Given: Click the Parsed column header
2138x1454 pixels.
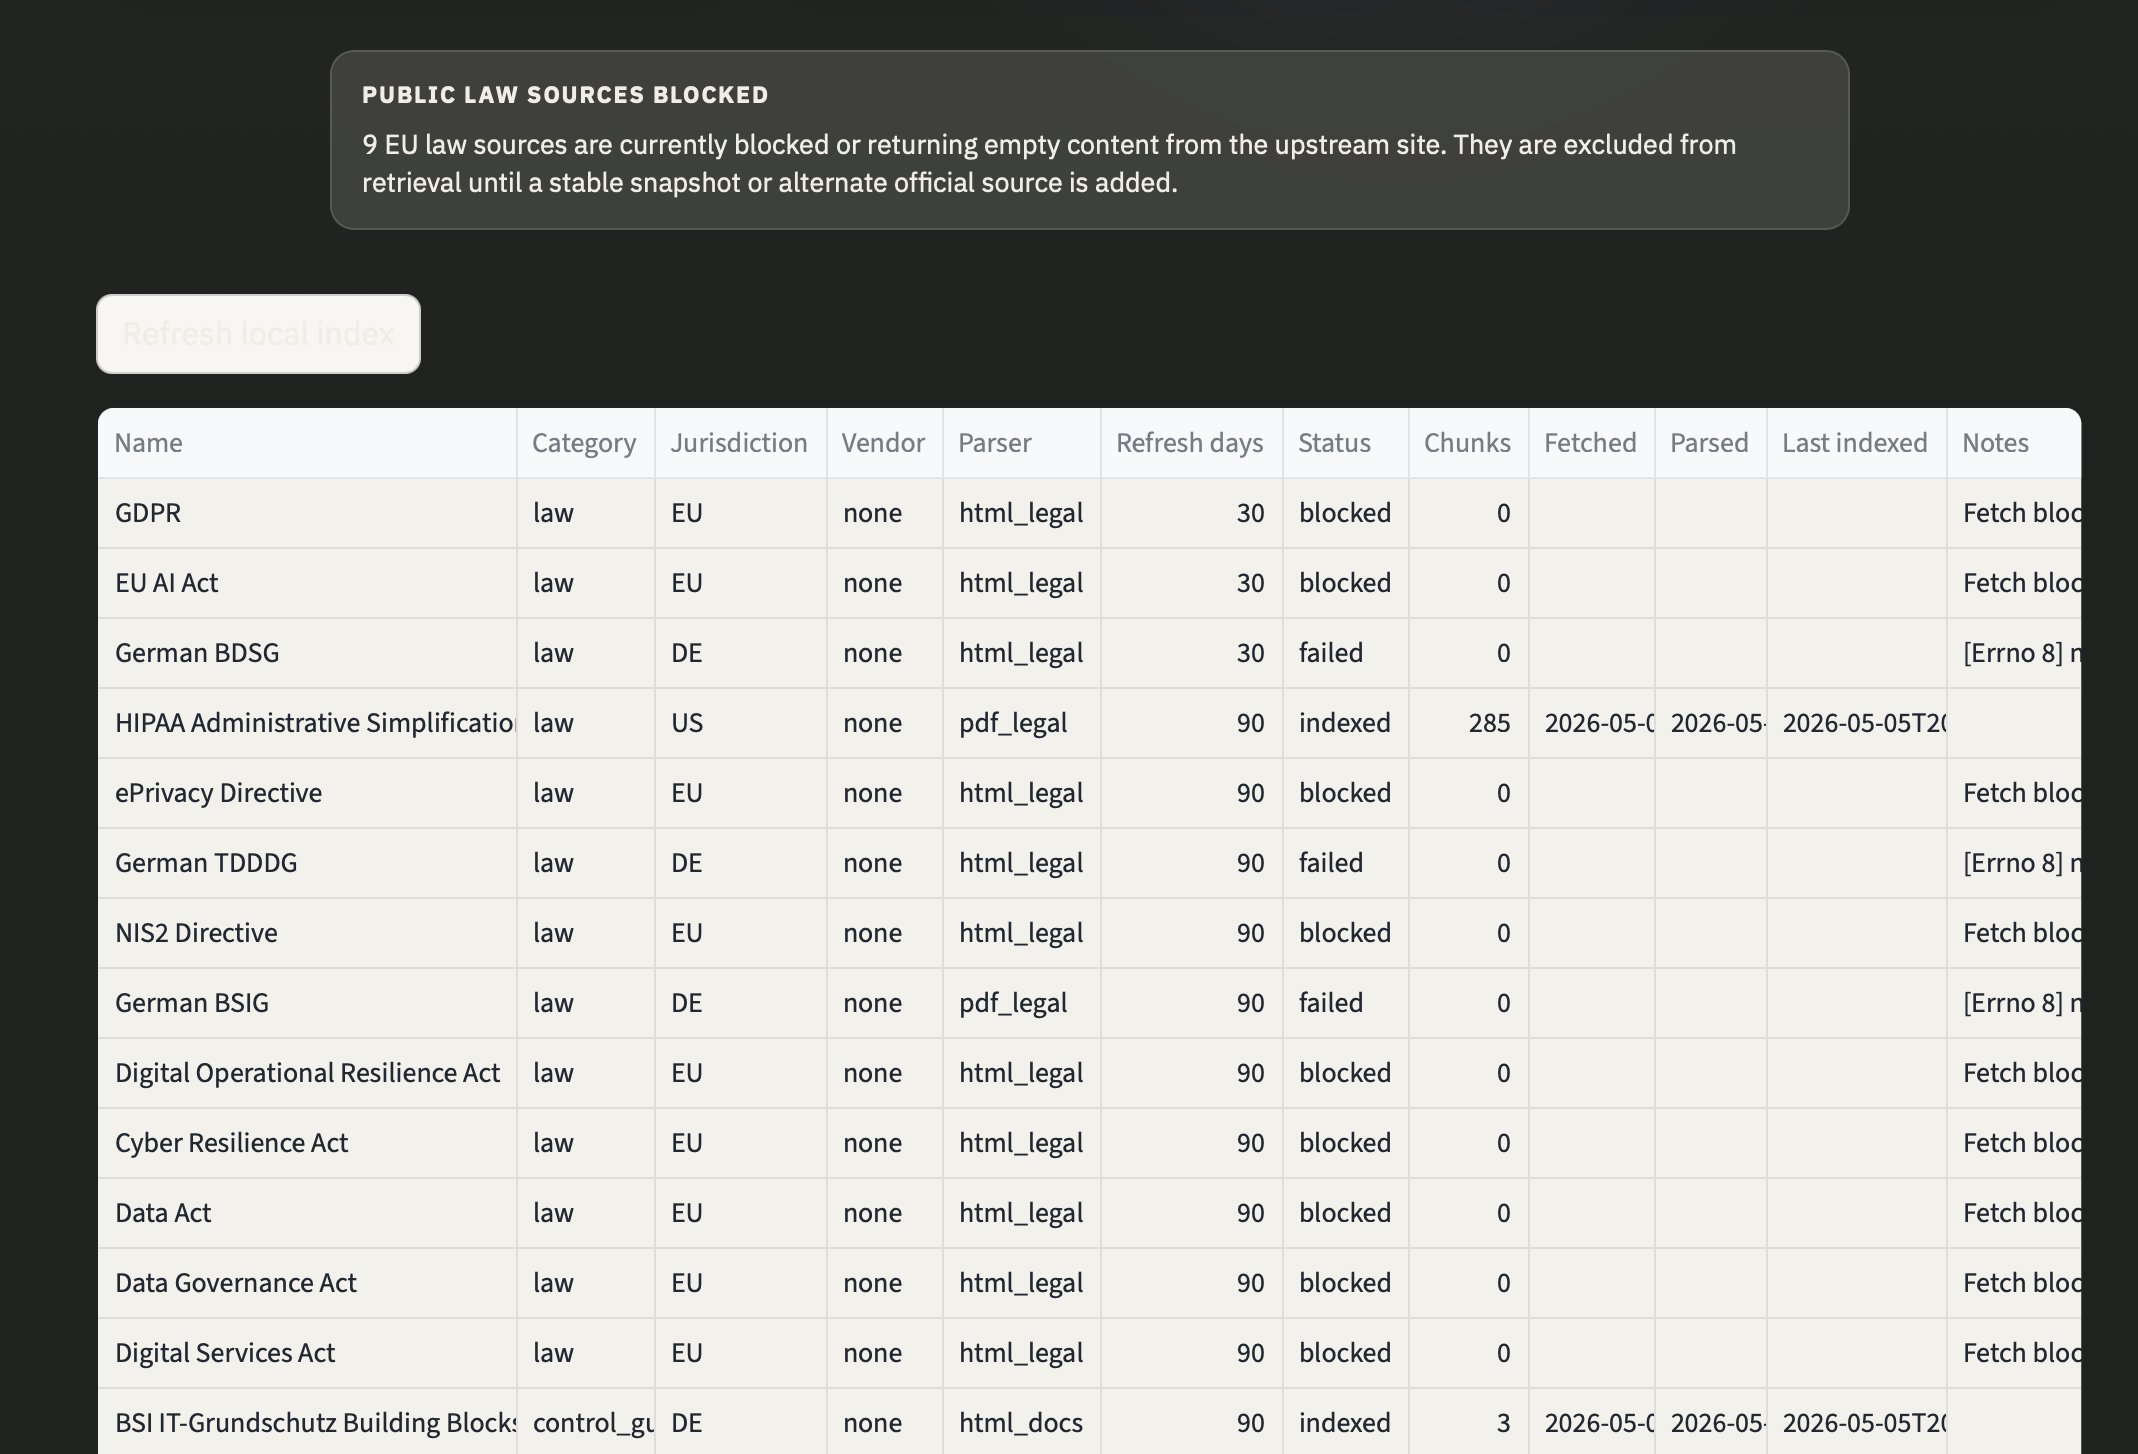Looking at the screenshot, I should point(1709,443).
